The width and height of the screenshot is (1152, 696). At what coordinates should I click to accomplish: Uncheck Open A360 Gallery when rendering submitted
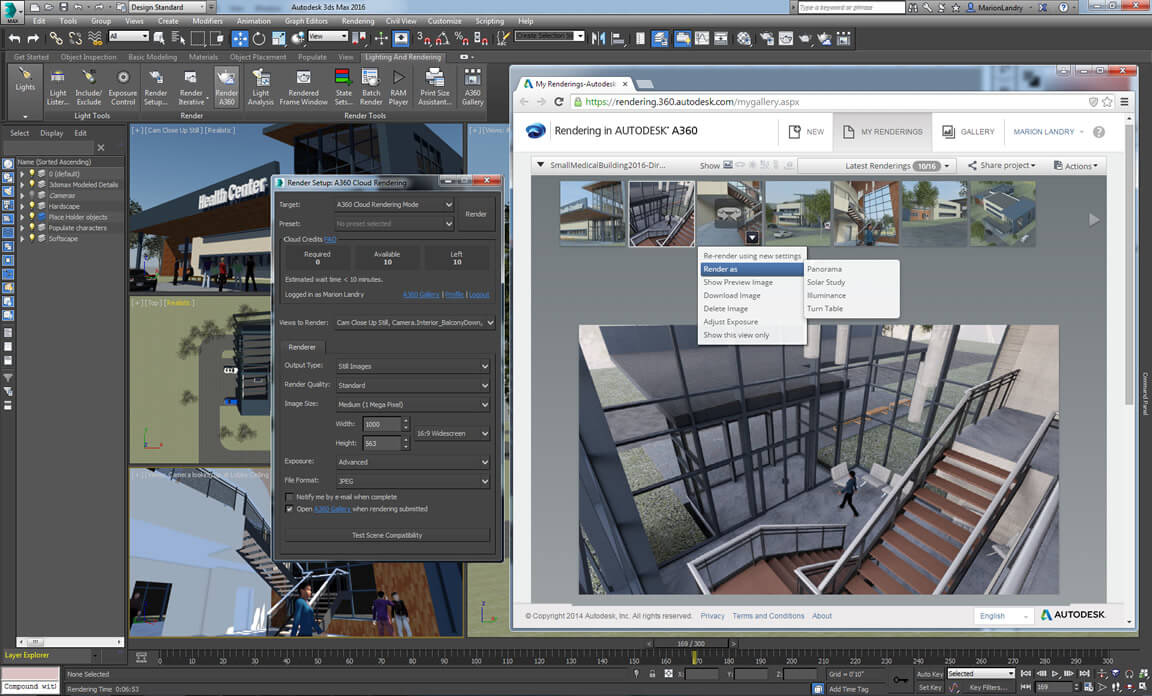(289, 510)
